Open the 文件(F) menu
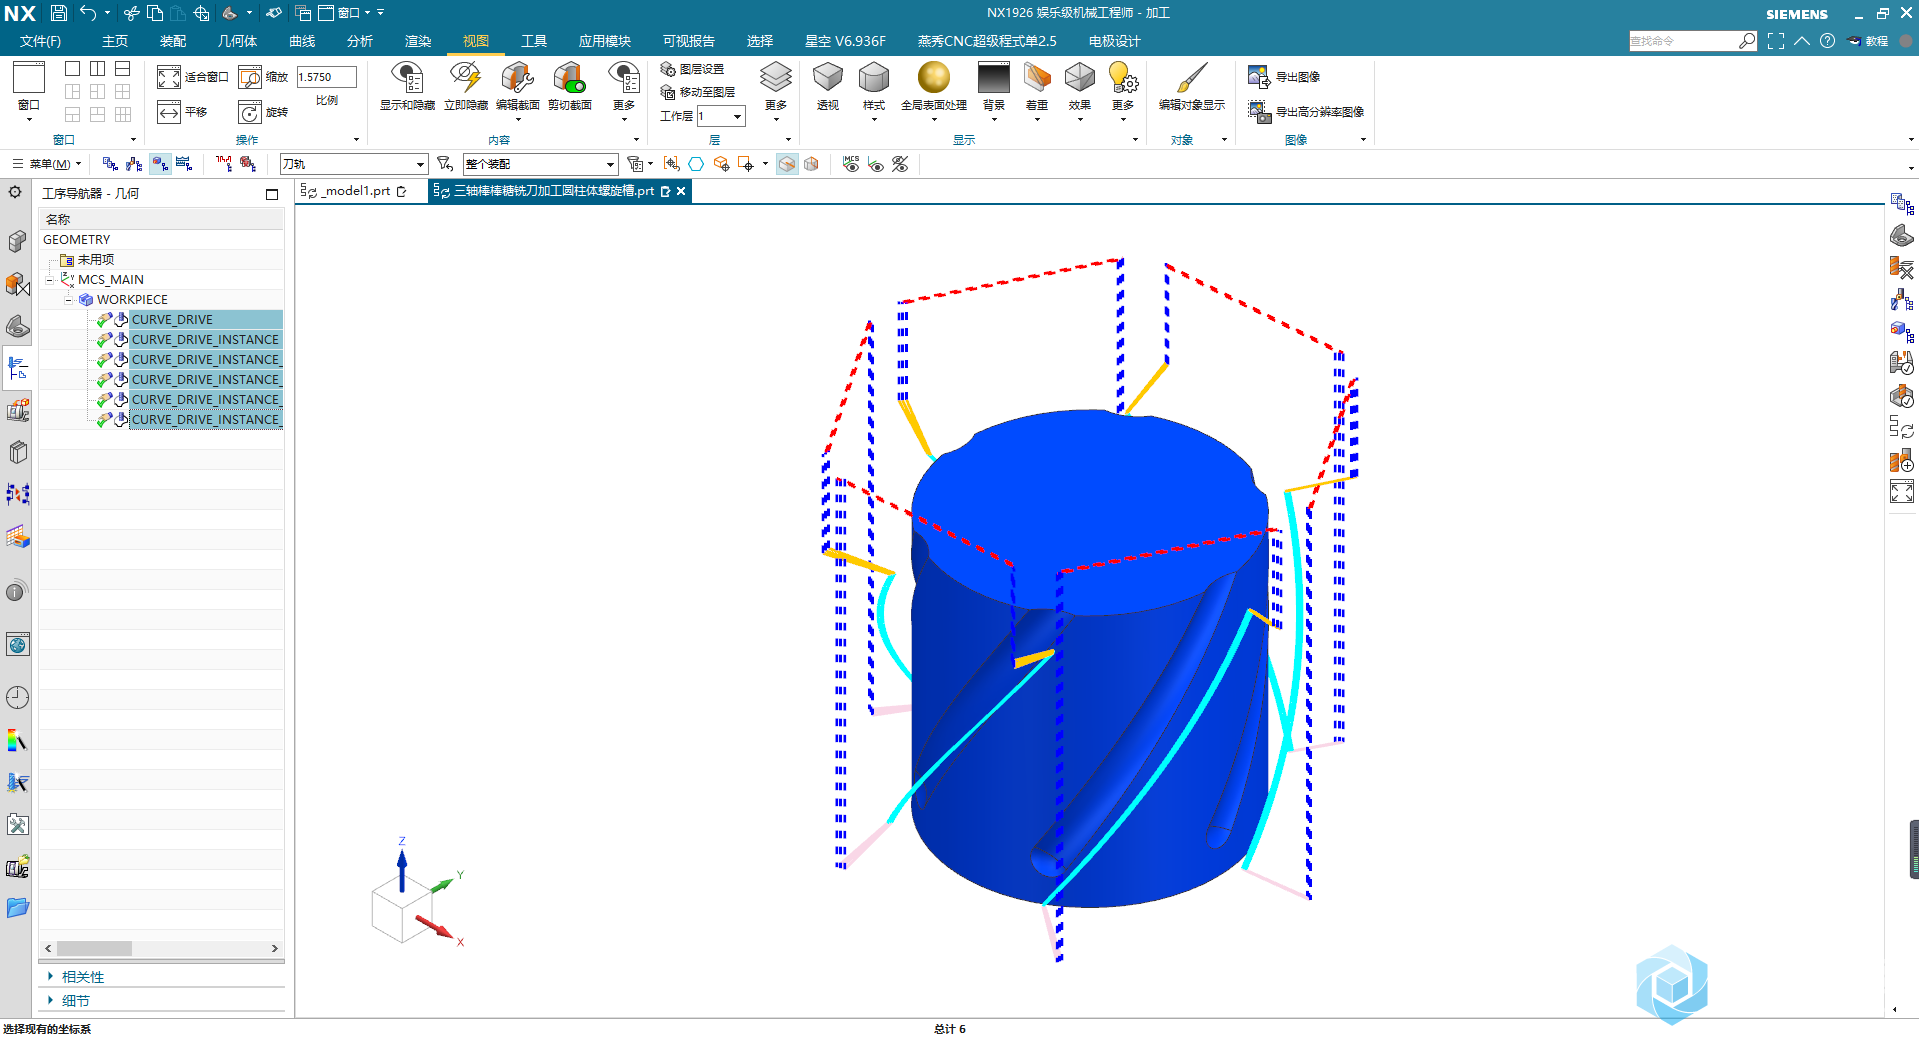 click(x=41, y=41)
